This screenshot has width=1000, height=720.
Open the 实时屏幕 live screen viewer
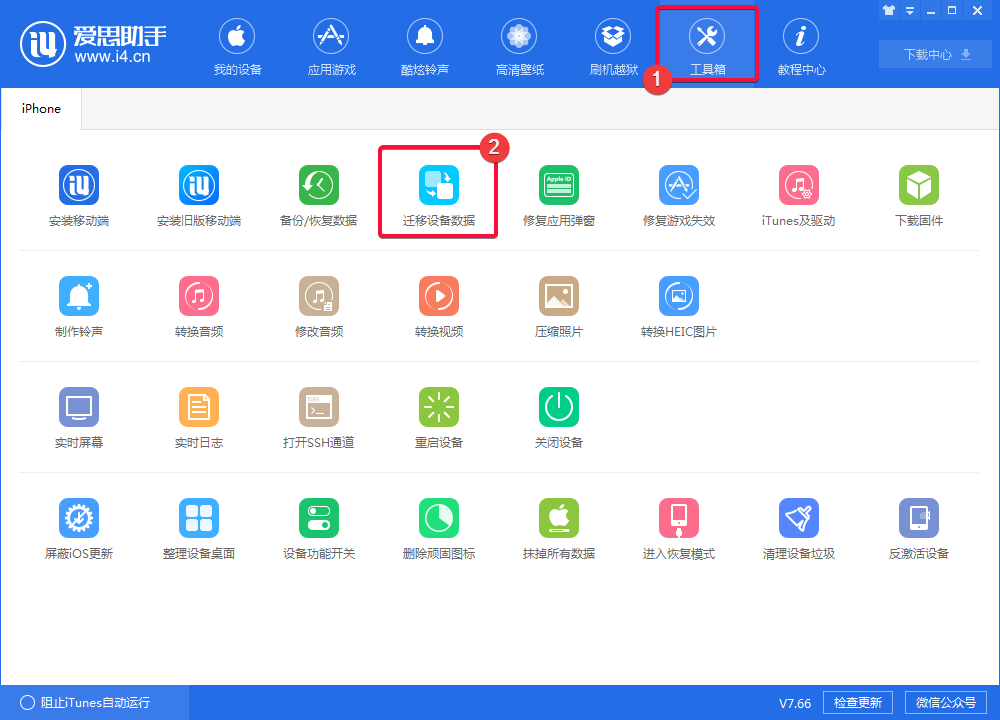point(79,406)
